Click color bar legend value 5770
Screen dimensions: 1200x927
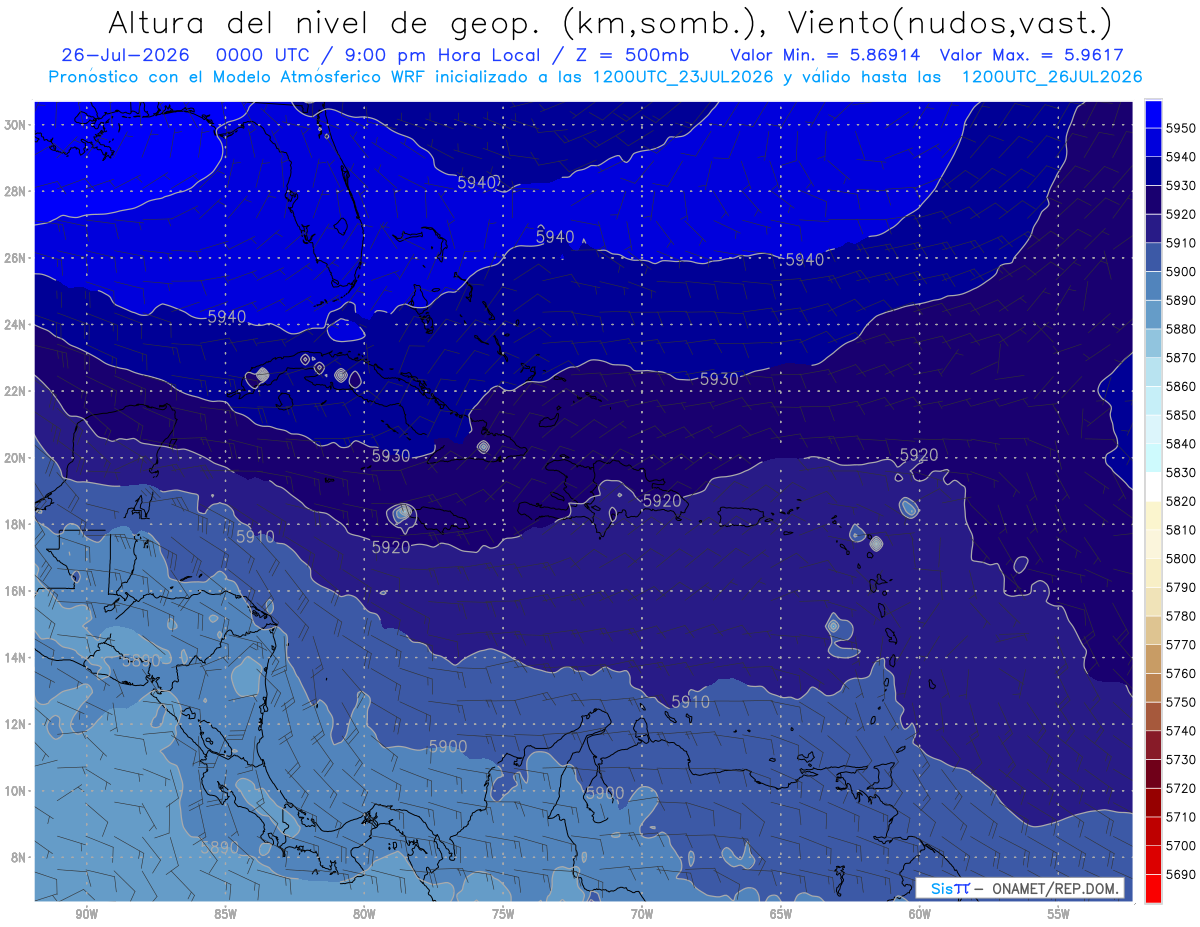pyautogui.click(x=1181, y=645)
